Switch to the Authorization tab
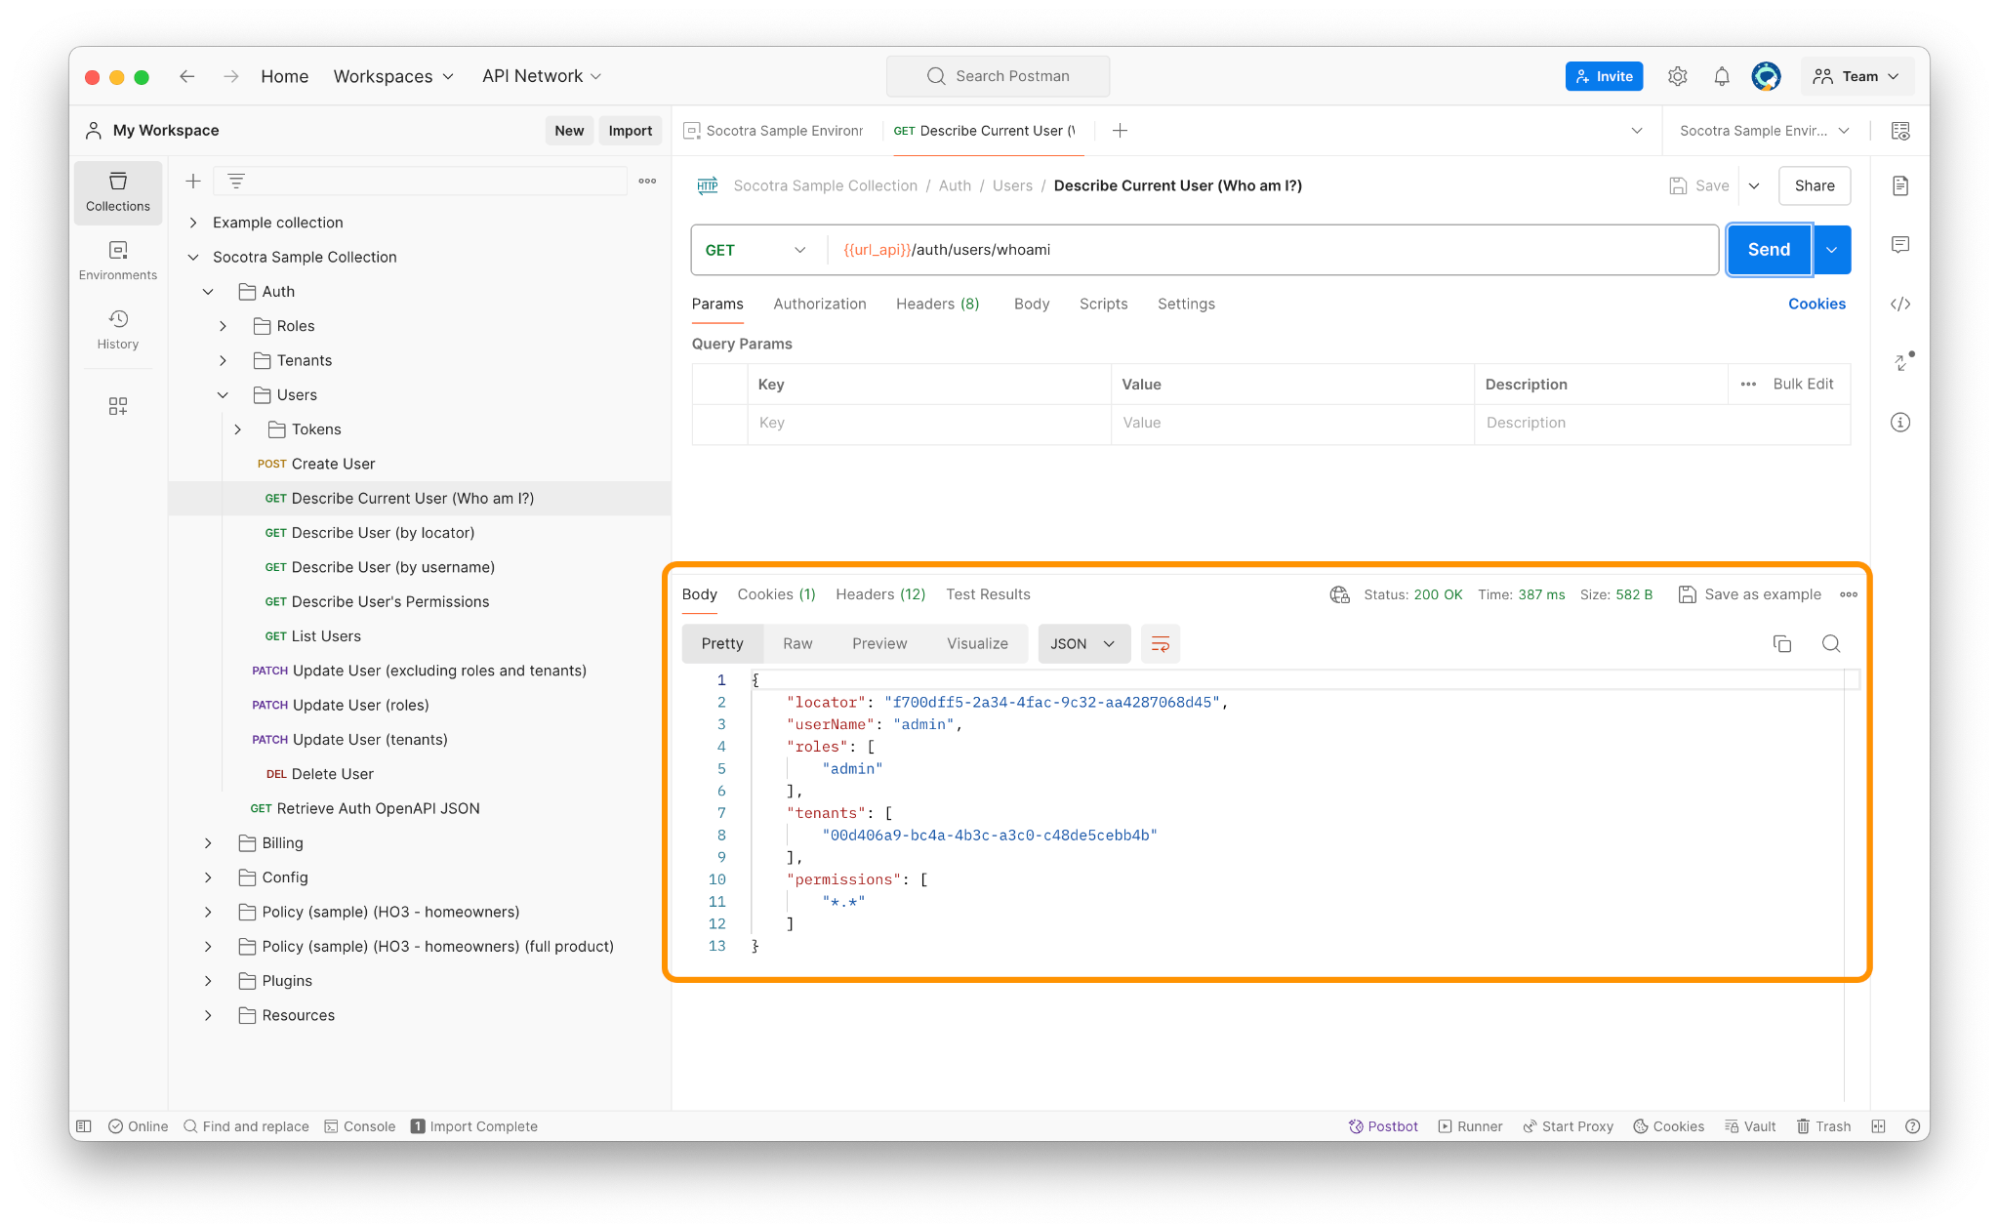The width and height of the screenshot is (1999, 1232). [820, 303]
